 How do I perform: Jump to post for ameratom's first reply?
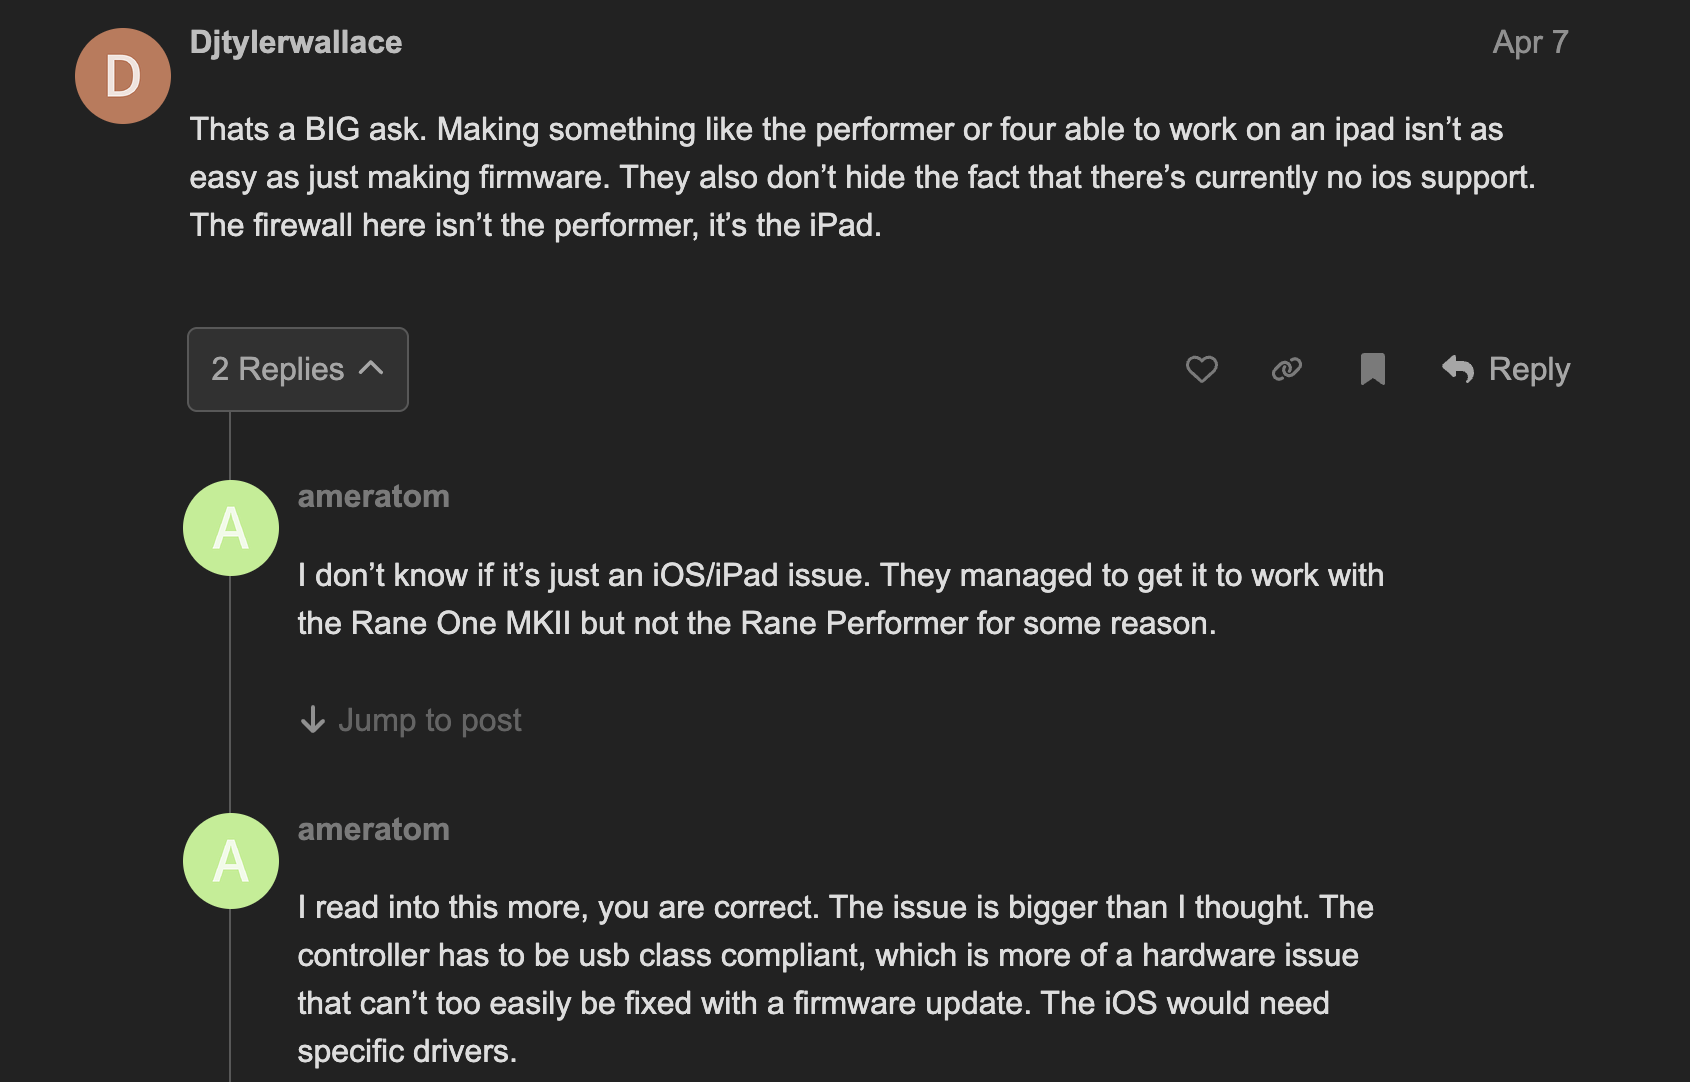pos(429,720)
